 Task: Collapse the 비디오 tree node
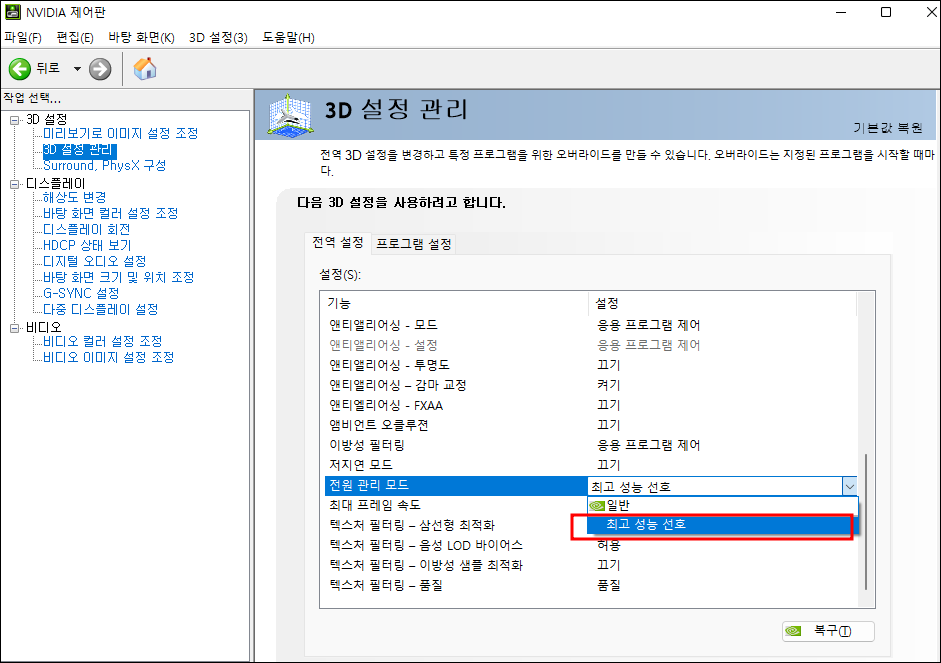tap(14, 328)
